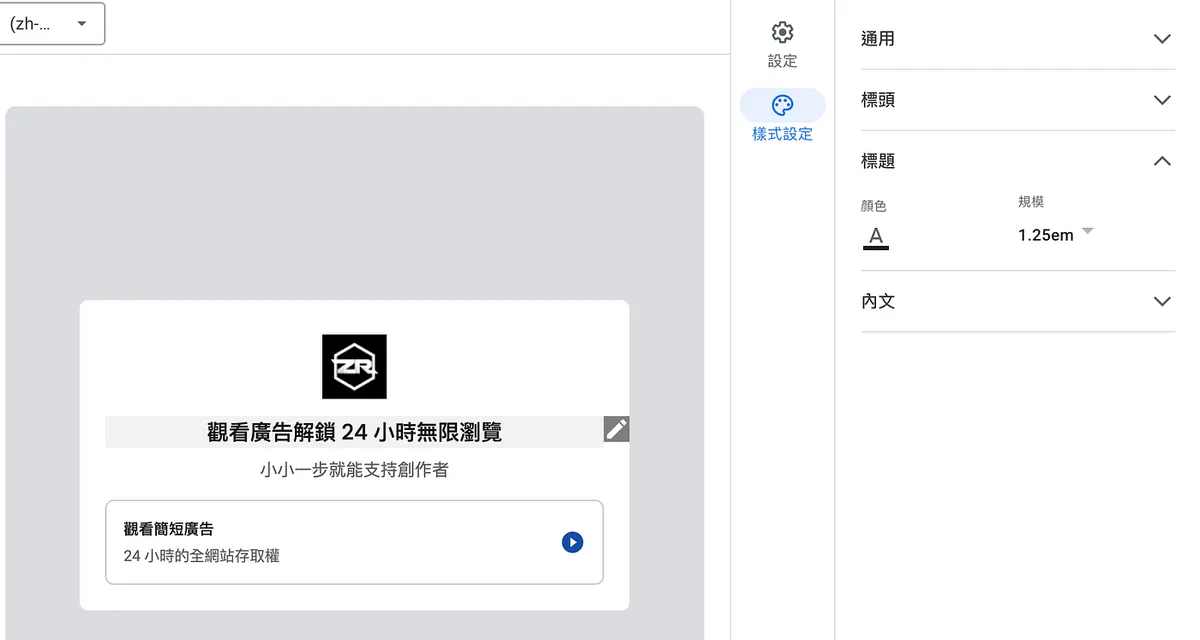The height and width of the screenshot is (640, 1200).
Task: Click the 24 小時的全網站存取權 description text
Action: pos(201,555)
